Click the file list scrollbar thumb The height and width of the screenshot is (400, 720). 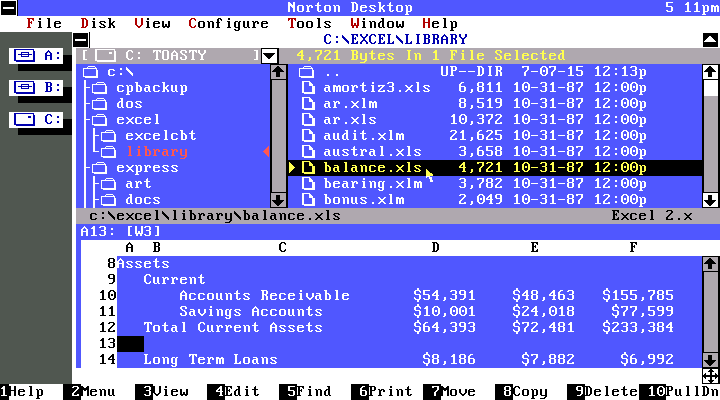710,88
